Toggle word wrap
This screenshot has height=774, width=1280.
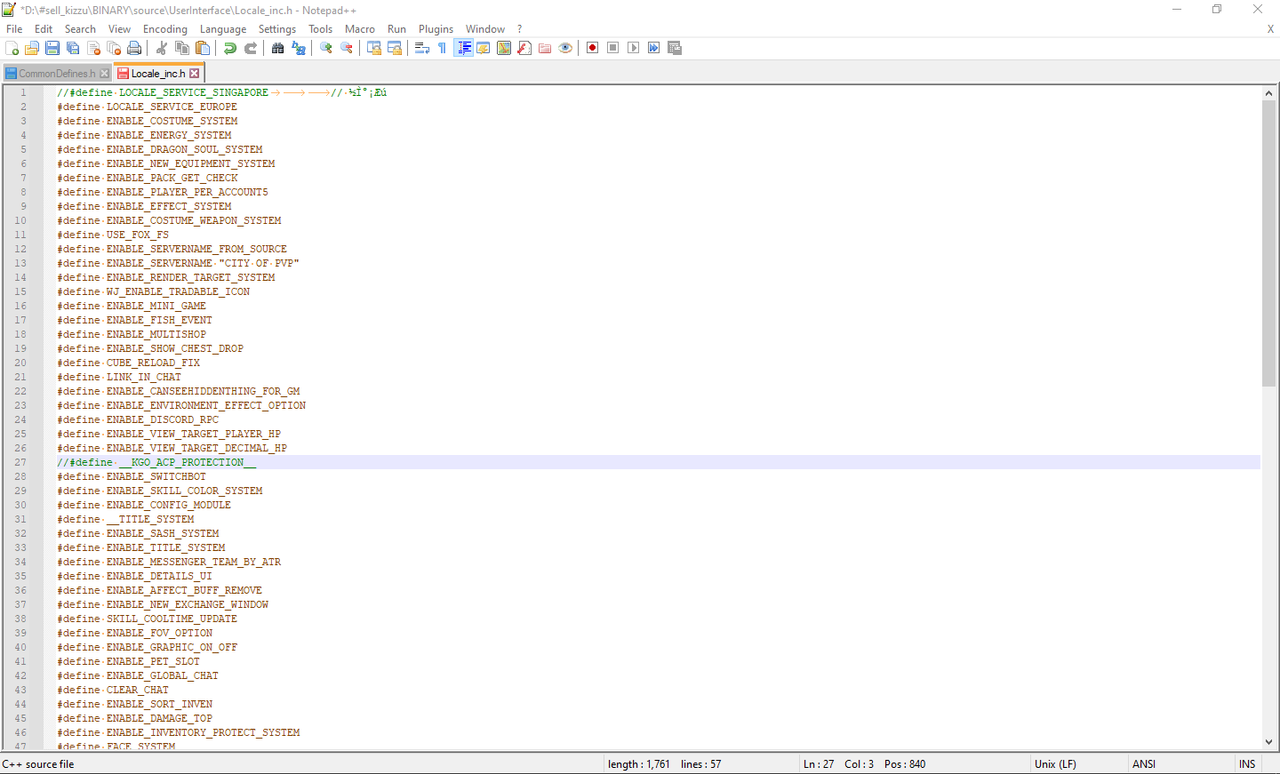(x=422, y=48)
